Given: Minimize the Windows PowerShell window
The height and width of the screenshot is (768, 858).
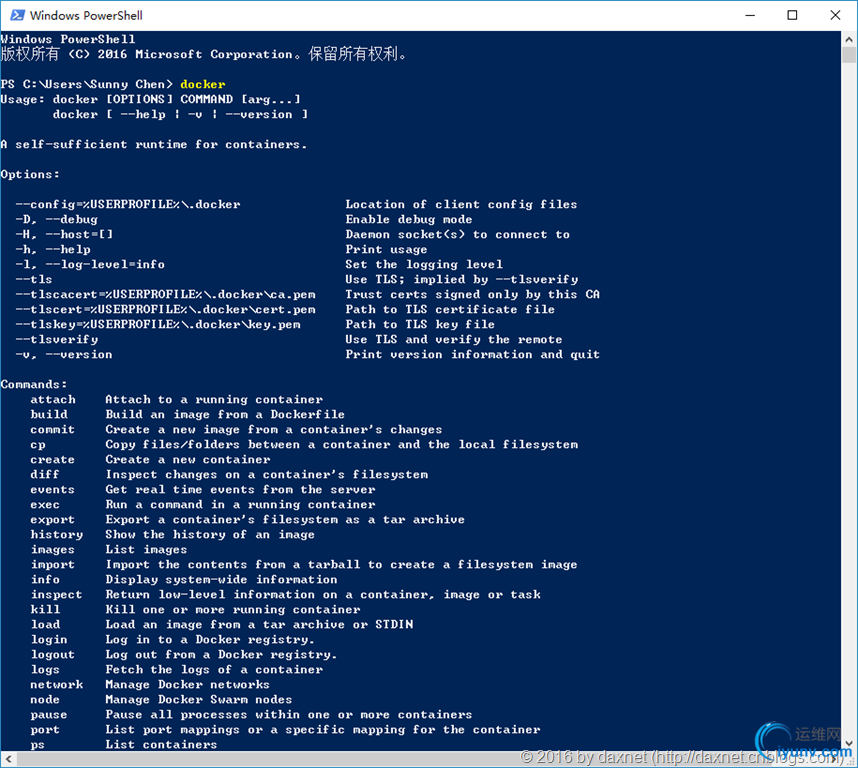Looking at the screenshot, I should [x=750, y=15].
